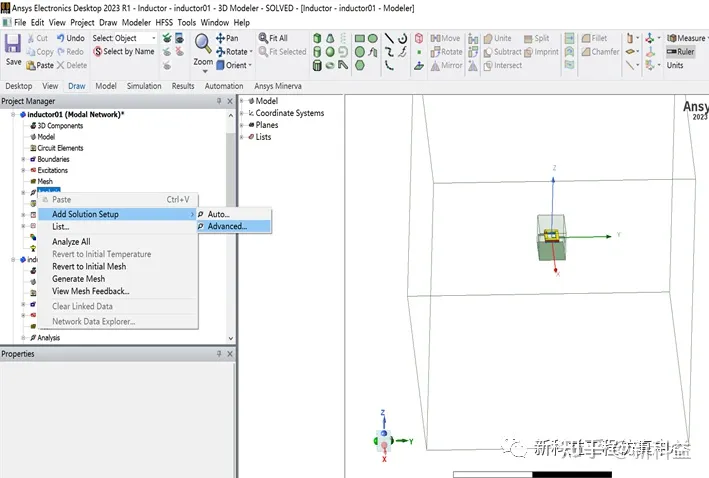
Task: Click the Ruler tool
Action: (681, 52)
